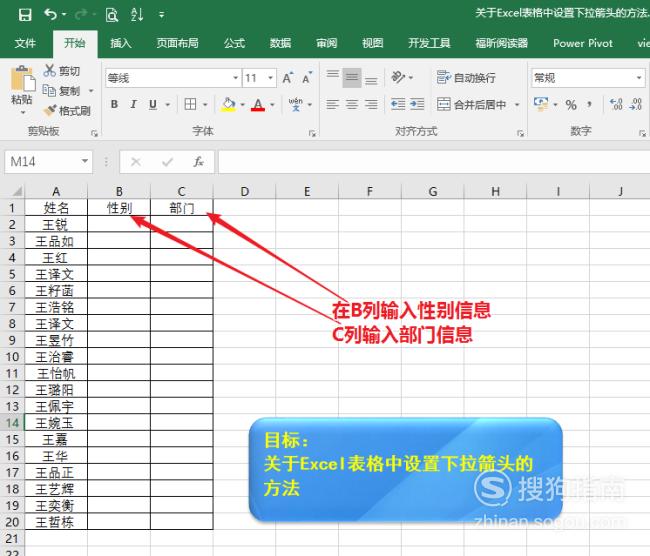Image resolution: width=650 pixels, height=556 pixels.
Task: Click the Decrease Indent icon
Action: pos(398,104)
